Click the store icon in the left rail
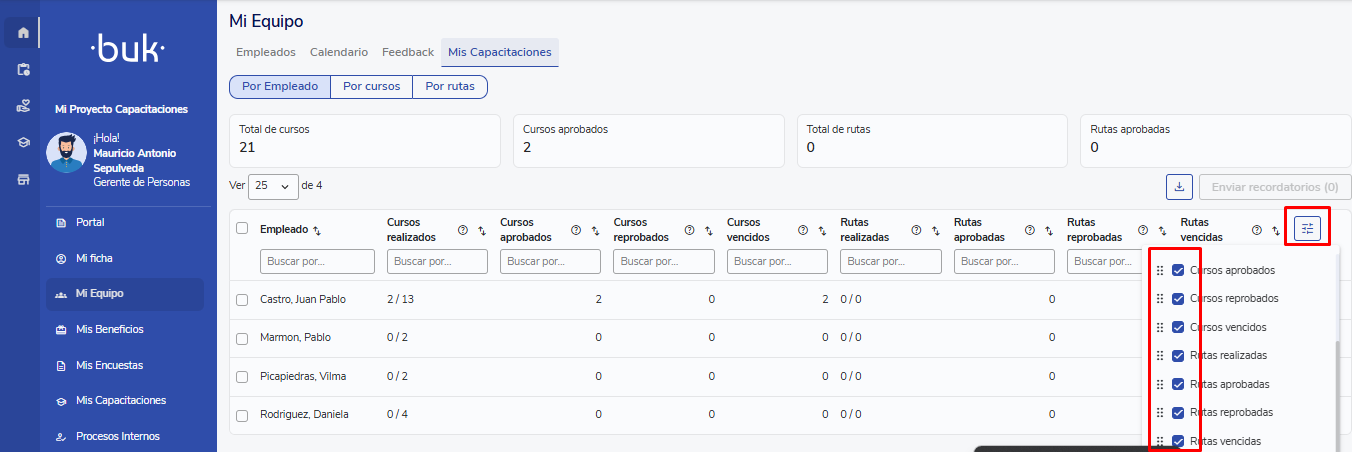The image size is (1352, 452). (x=23, y=180)
